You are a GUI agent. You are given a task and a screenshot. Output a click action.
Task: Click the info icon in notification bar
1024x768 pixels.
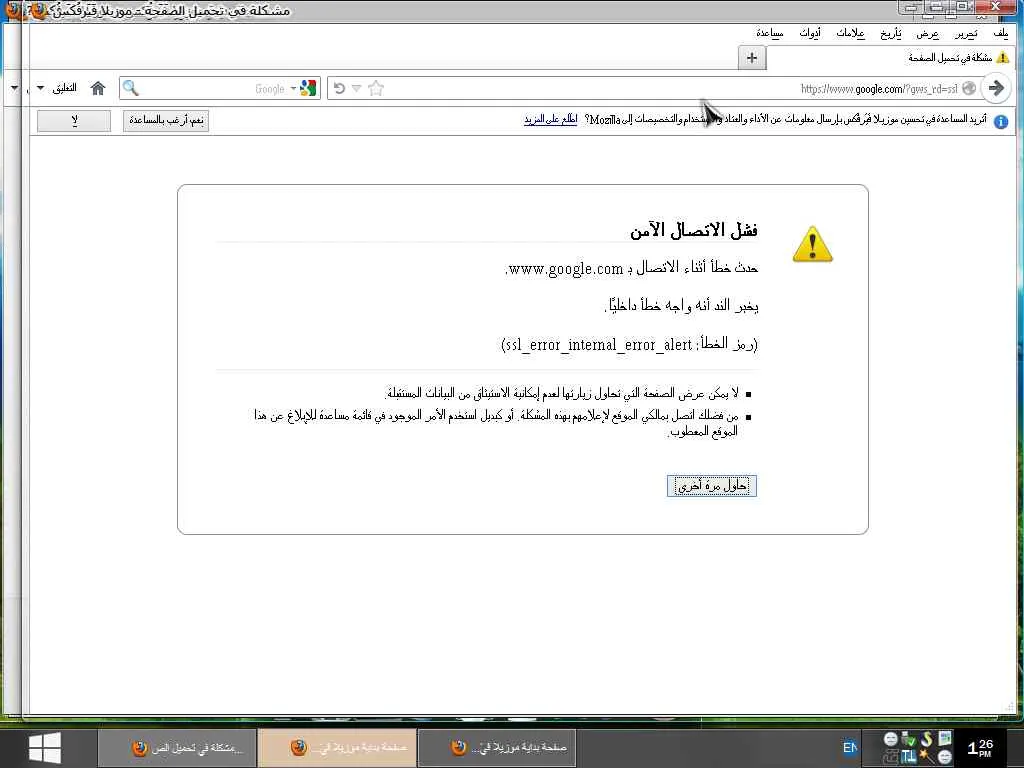(1000, 121)
